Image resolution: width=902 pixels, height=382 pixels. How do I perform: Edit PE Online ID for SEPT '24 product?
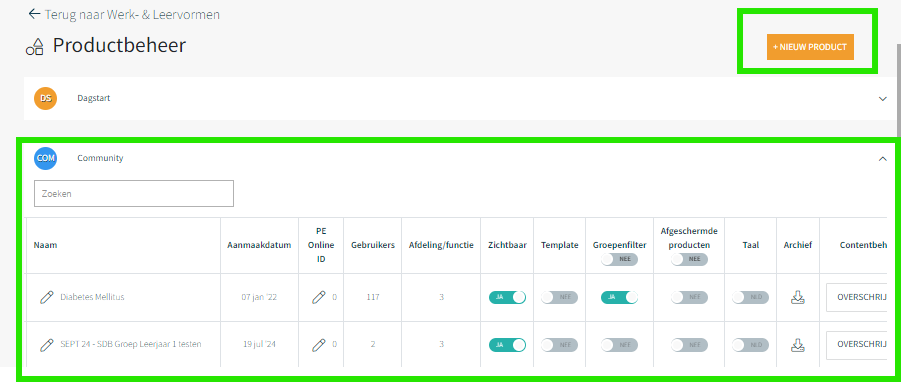tap(319, 345)
